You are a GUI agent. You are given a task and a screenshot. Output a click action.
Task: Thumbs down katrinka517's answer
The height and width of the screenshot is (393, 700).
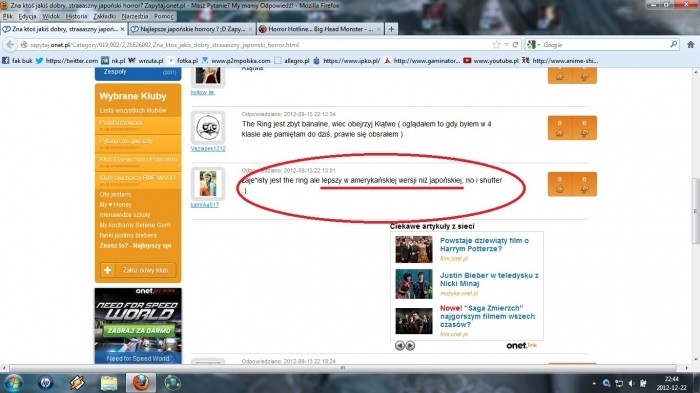[x=584, y=184]
